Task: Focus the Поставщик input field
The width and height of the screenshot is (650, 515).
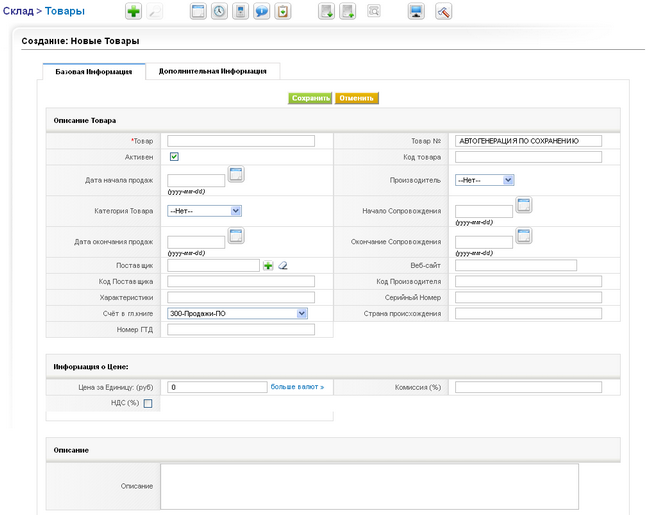Action: pos(213,265)
